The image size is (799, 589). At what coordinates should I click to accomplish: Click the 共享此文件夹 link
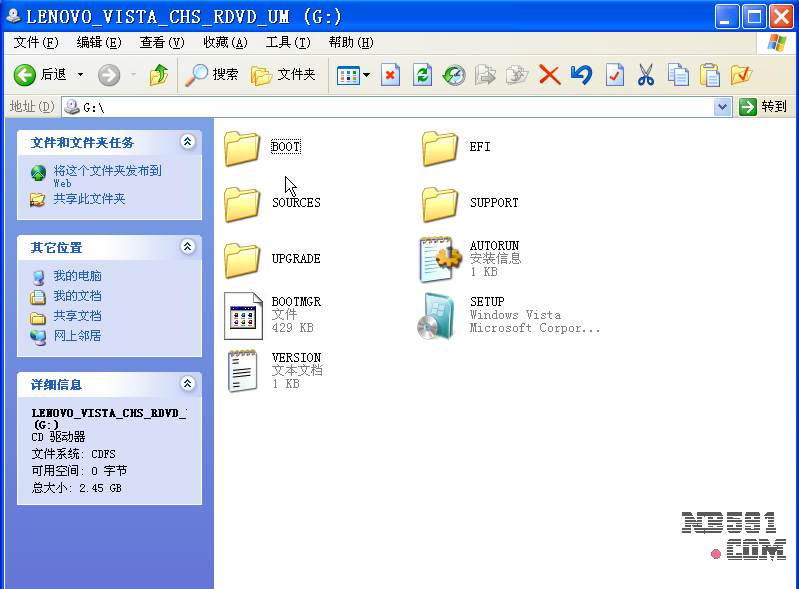point(89,199)
